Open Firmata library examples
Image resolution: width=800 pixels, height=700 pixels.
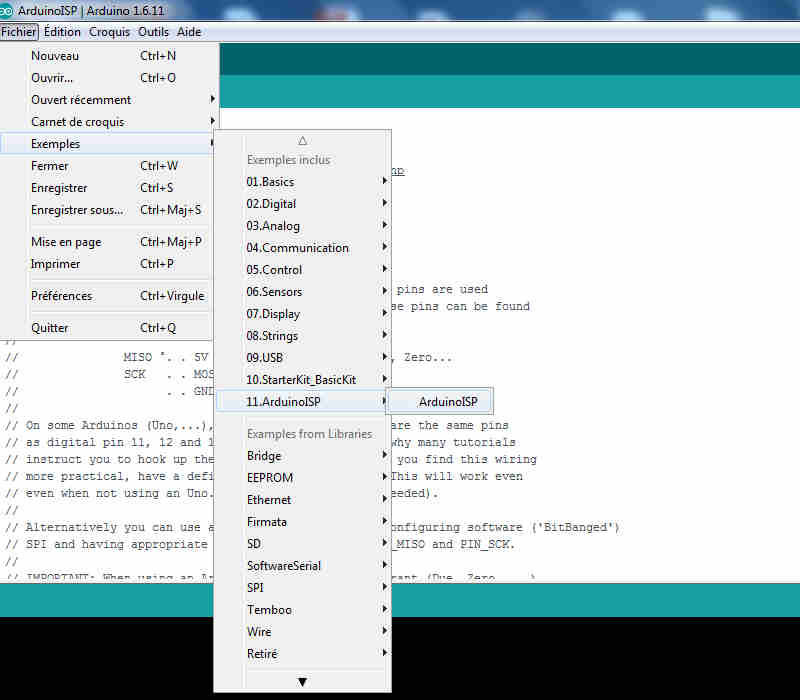(x=303, y=521)
